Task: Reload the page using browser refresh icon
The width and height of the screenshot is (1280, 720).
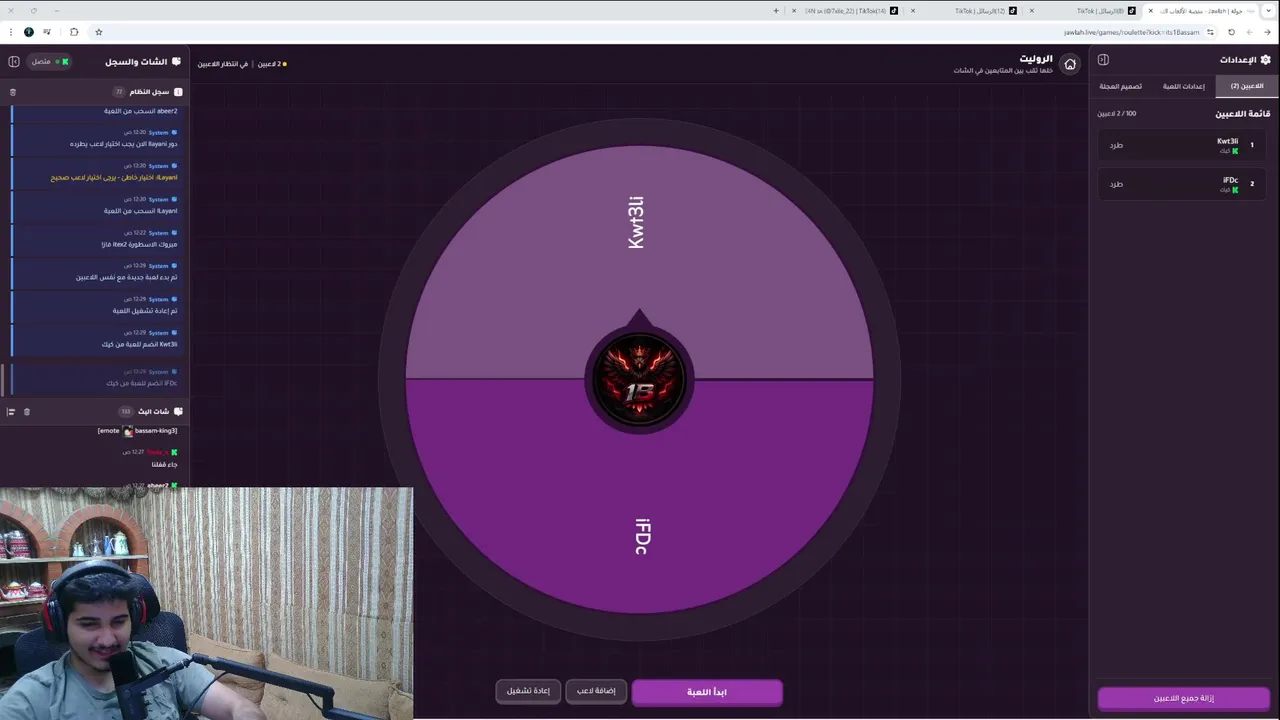Action: 1231,32
